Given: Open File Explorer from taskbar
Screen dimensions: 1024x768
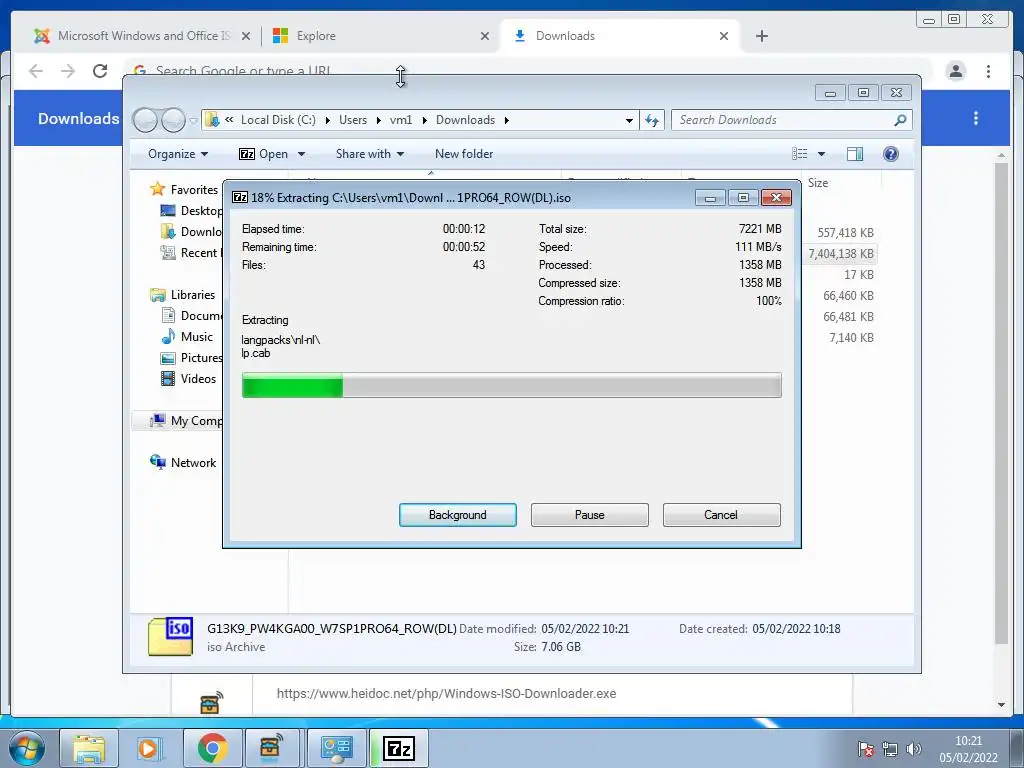Looking at the screenshot, I should 89,748.
